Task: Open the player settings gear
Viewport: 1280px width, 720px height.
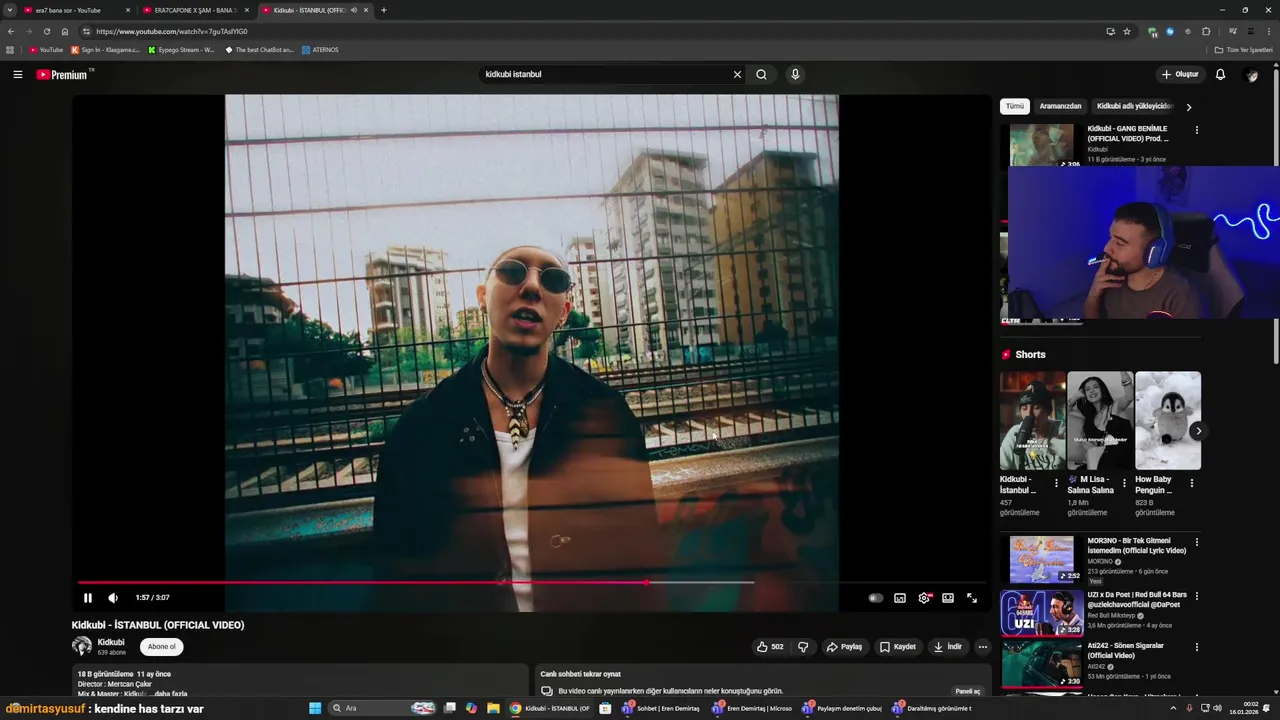Action: coord(924,598)
